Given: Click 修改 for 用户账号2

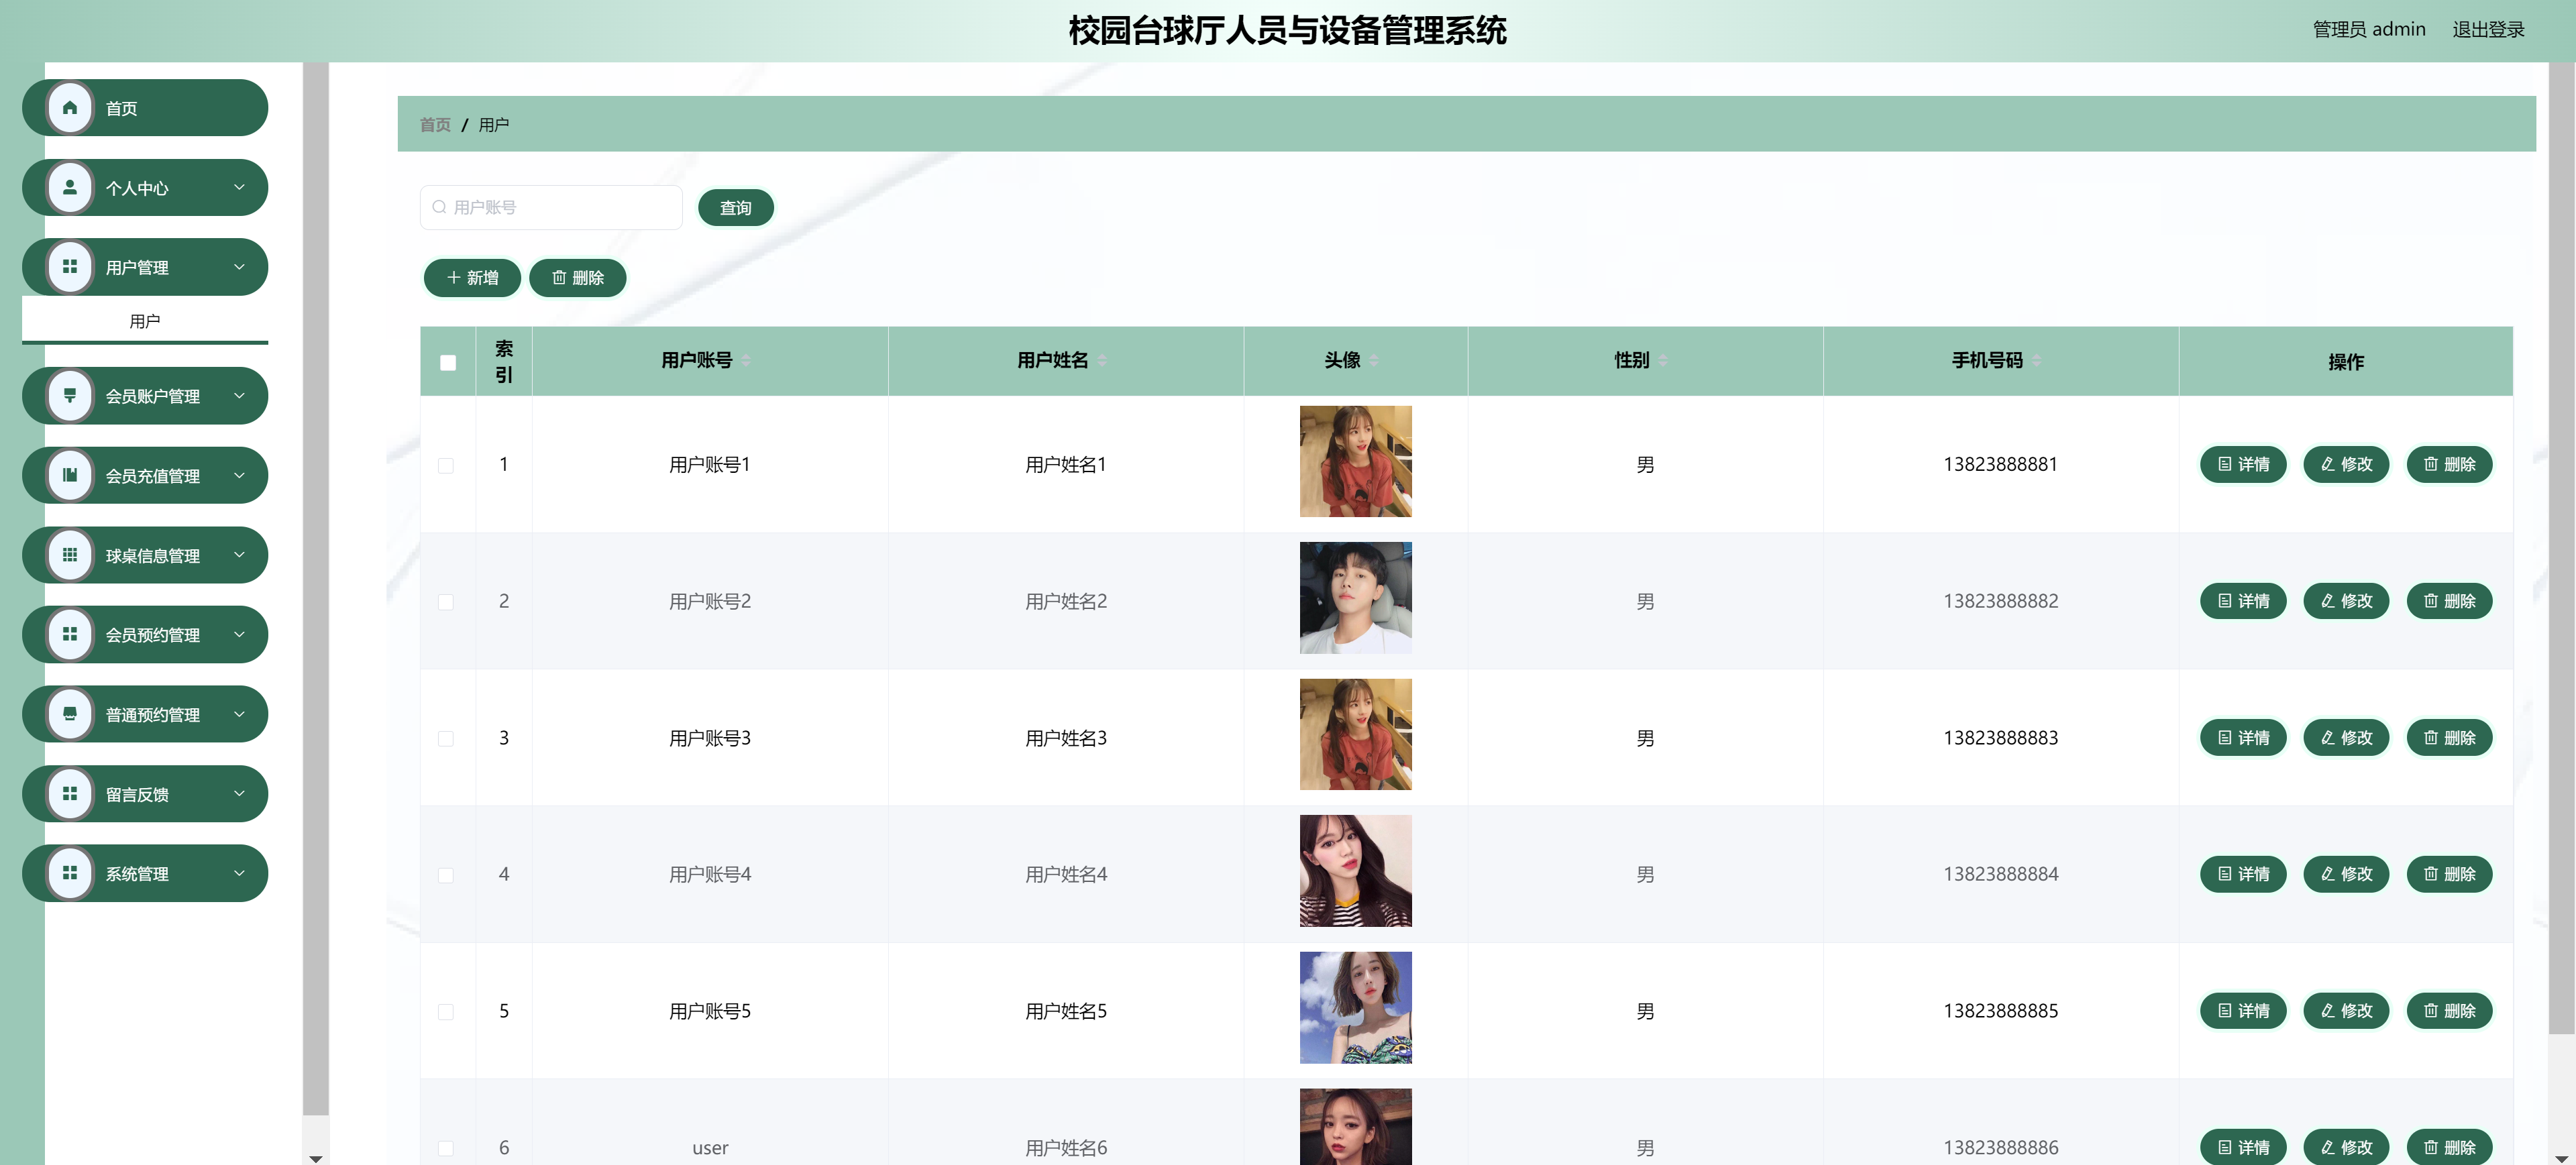Looking at the screenshot, I should point(2346,601).
